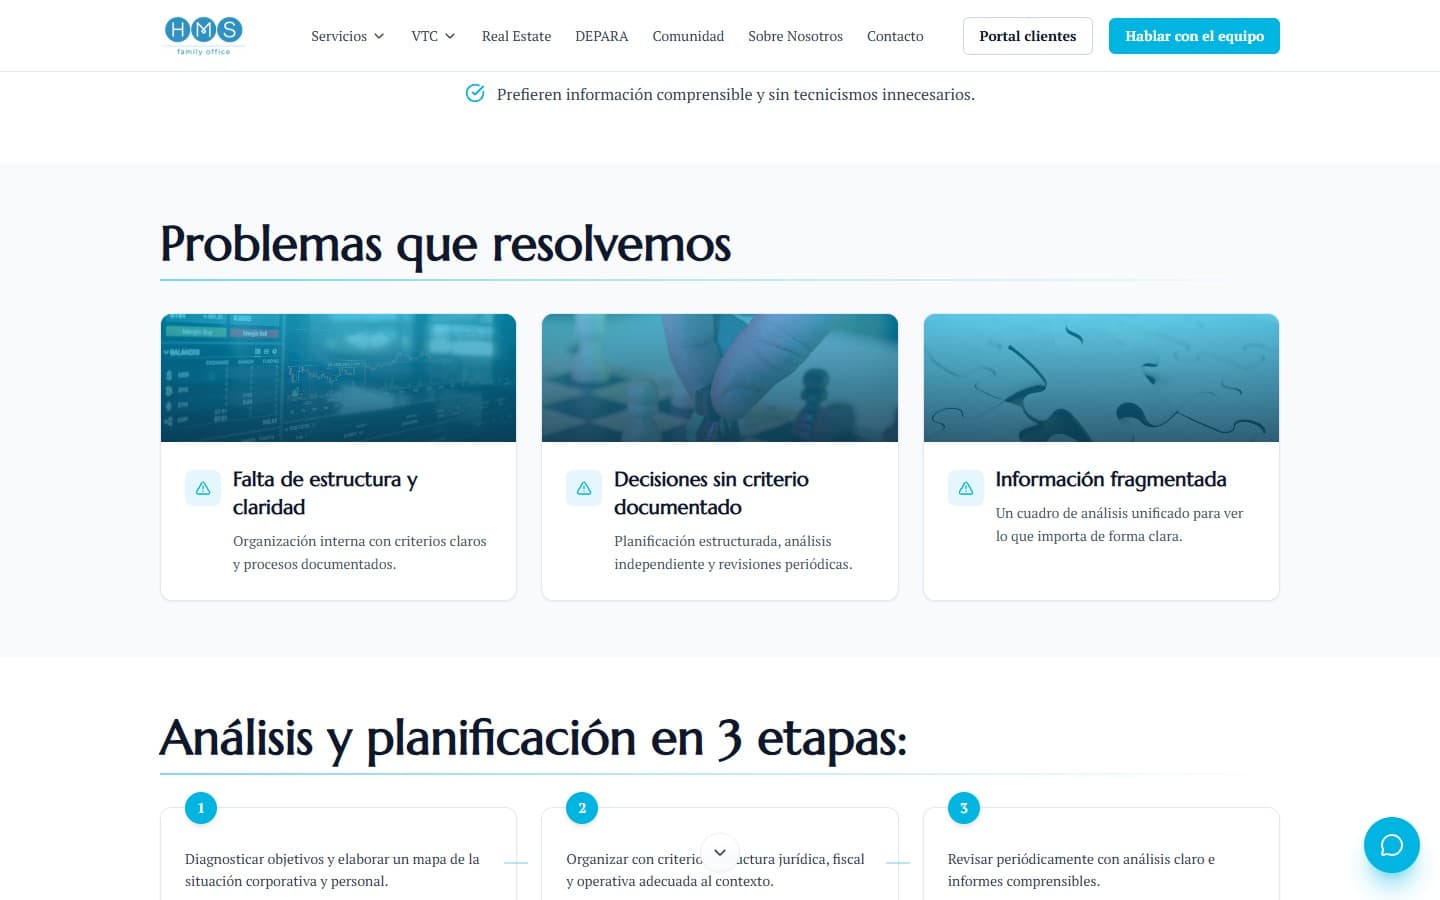Click the checkmark icon beside Prefieren información
This screenshot has height=900, width=1440.
tap(475, 94)
